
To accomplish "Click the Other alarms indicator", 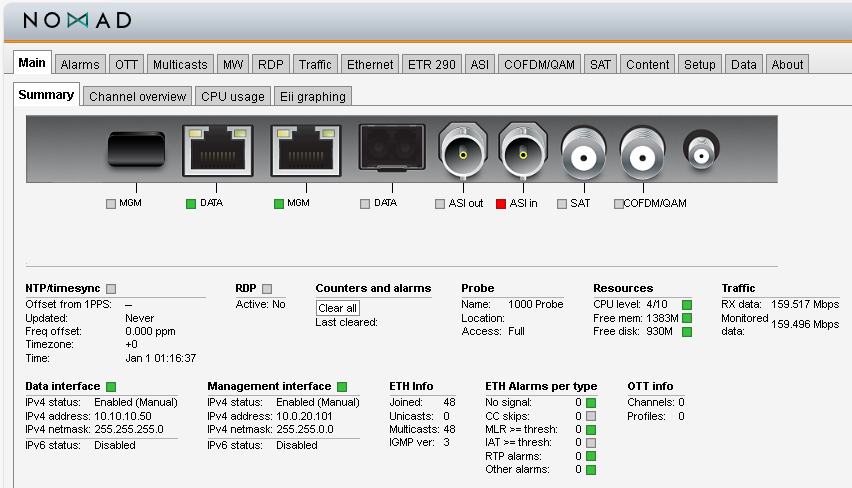I will [591, 470].
